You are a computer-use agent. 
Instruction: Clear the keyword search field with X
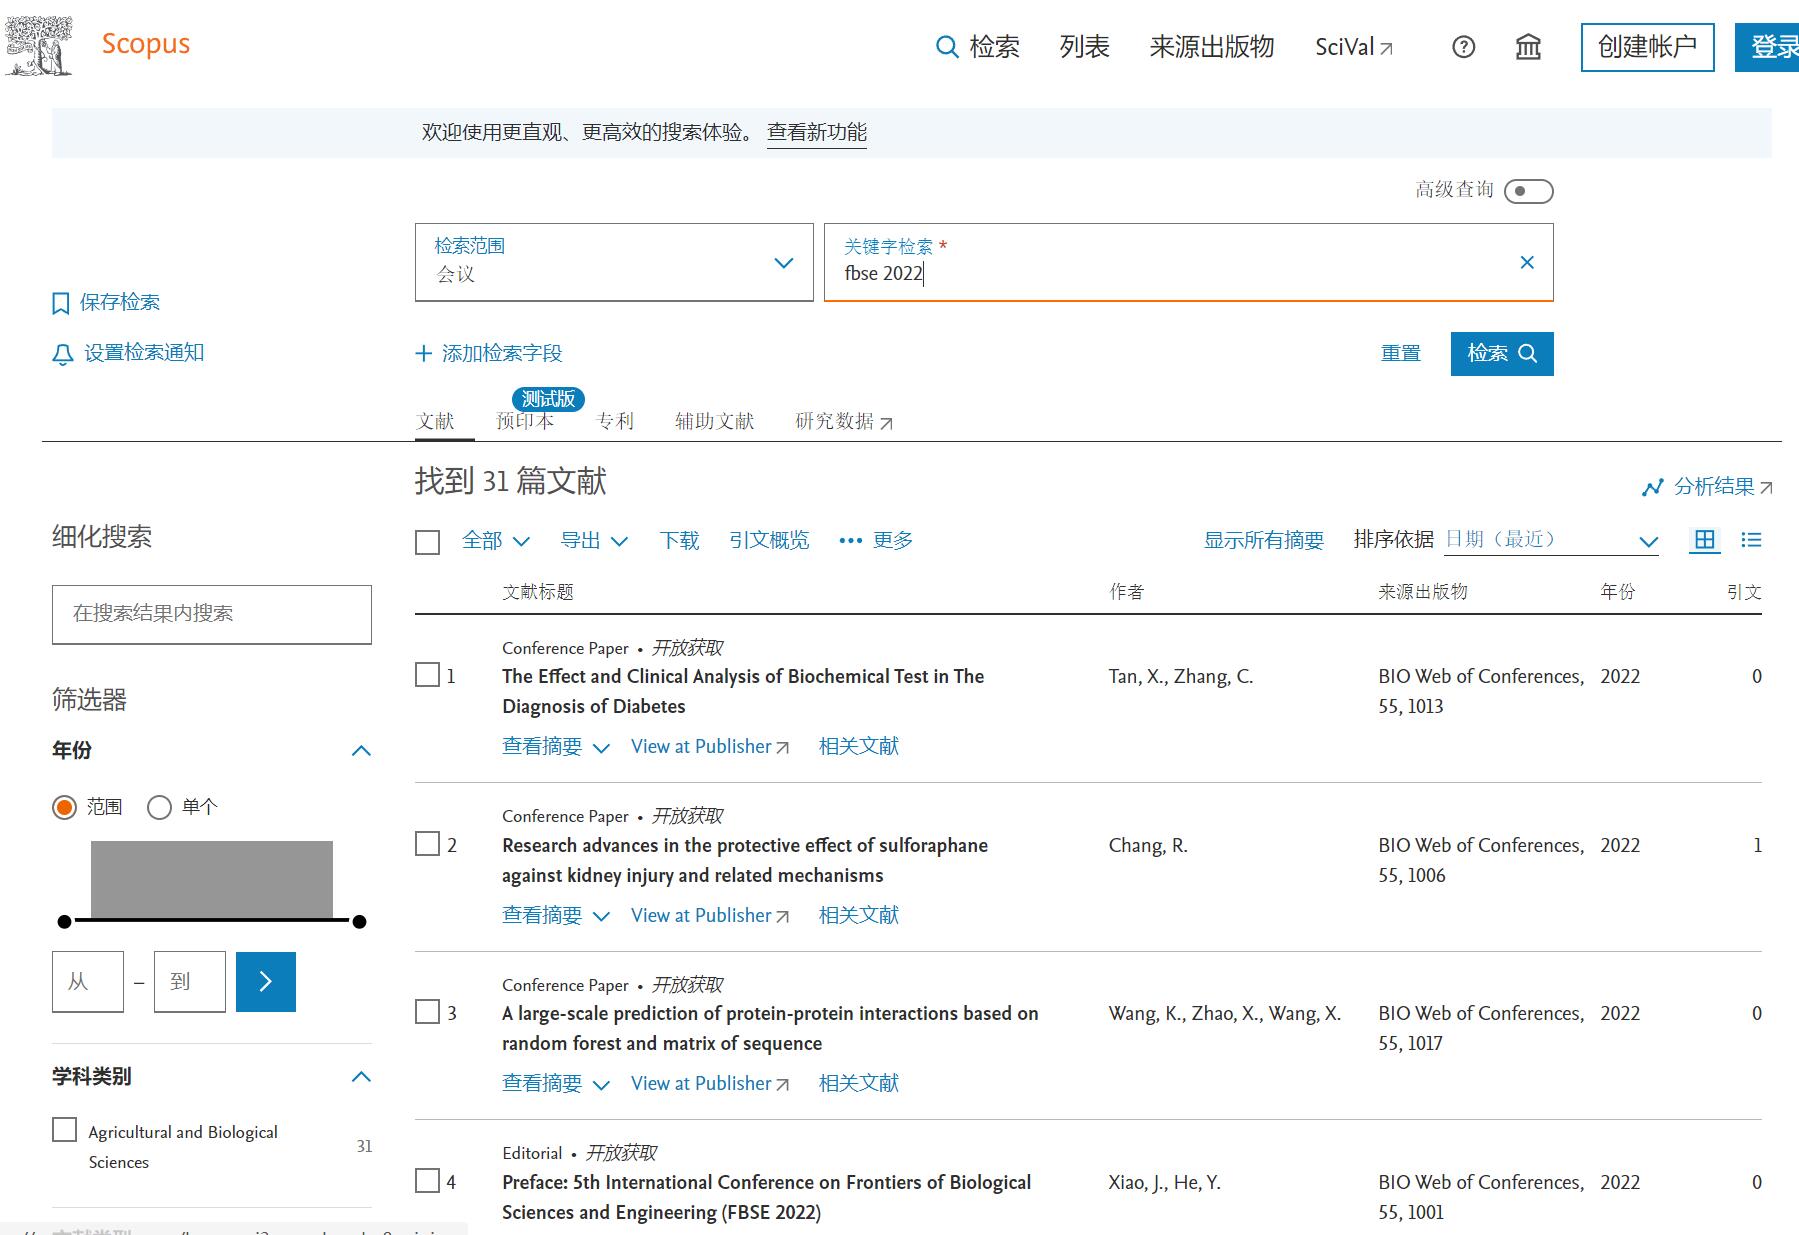1527,262
